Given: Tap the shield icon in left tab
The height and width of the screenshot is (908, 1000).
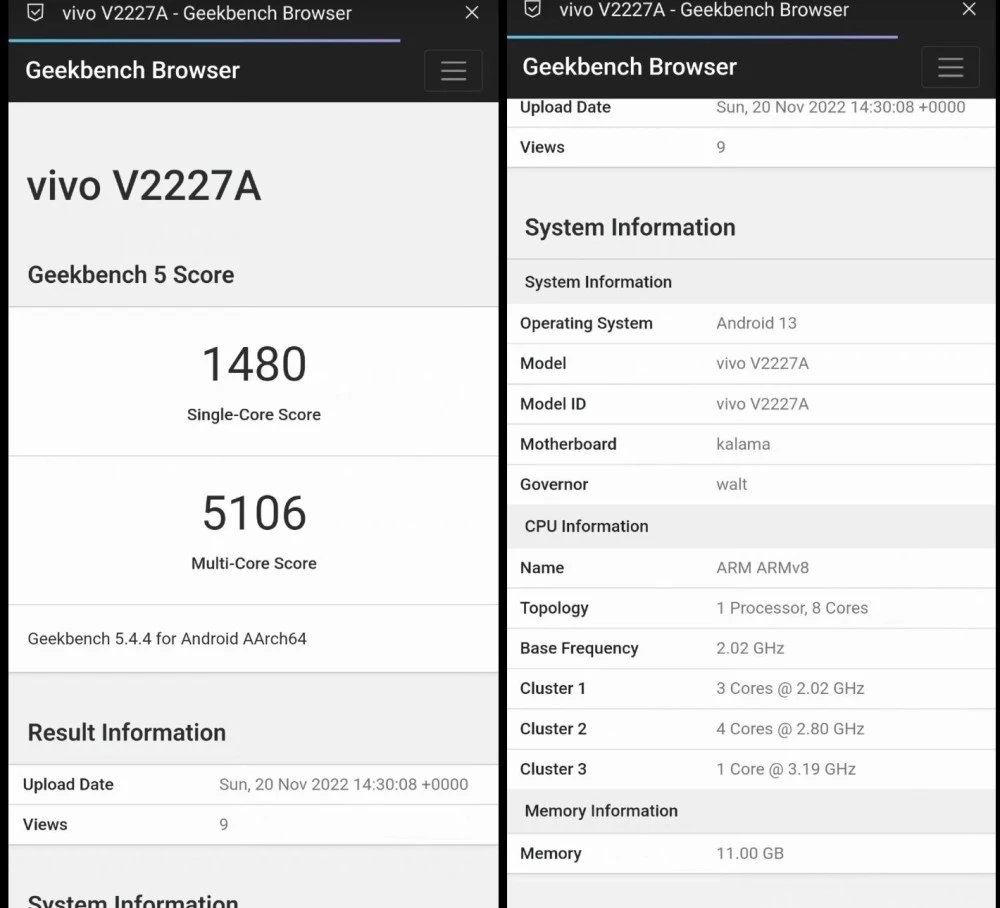Looking at the screenshot, I should [x=36, y=13].
